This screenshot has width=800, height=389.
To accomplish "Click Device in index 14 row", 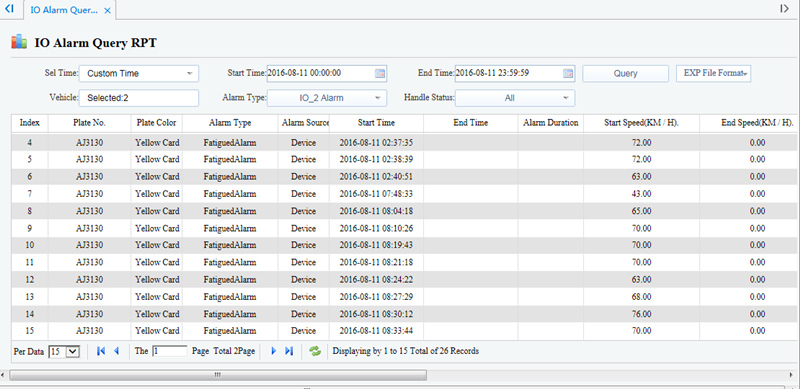I will (304, 314).
